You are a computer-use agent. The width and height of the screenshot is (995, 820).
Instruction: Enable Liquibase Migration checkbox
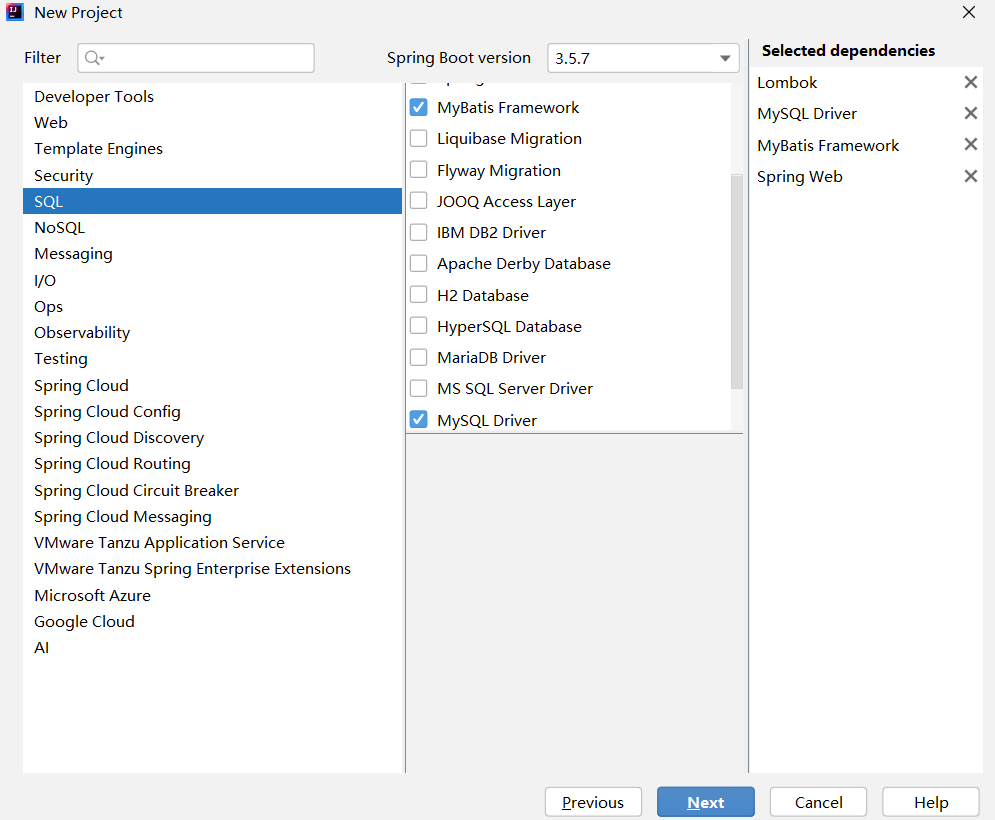pyautogui.click(x=418, y=138)
